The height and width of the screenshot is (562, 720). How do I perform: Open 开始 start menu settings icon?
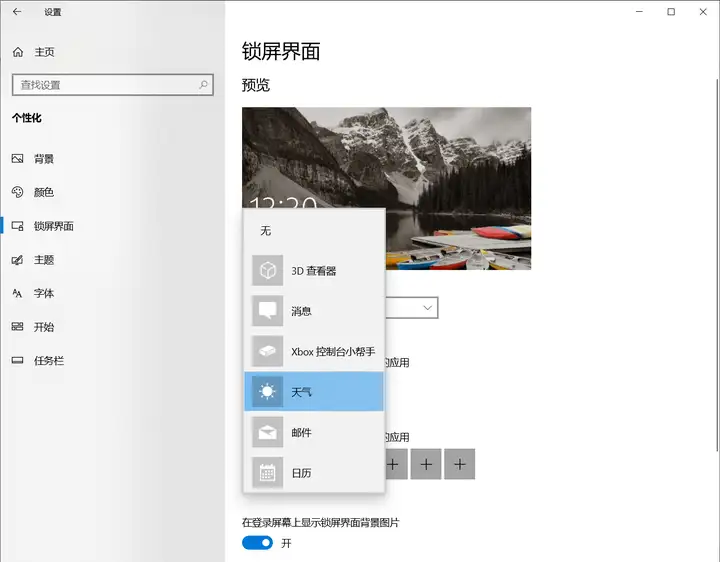[x=17, y=327]
